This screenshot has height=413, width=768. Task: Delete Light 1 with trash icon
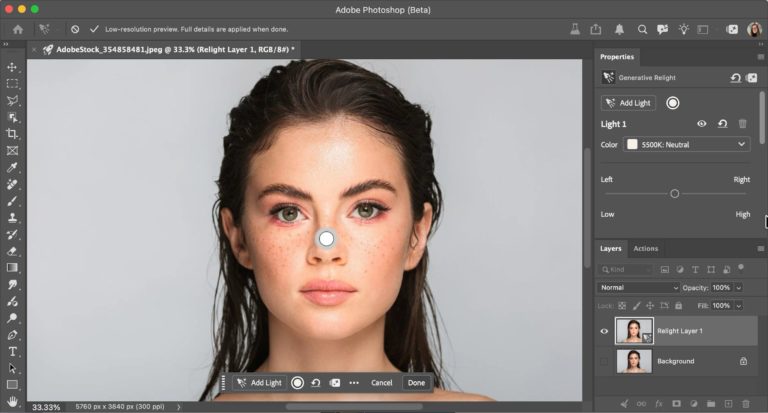click(743, 124)
